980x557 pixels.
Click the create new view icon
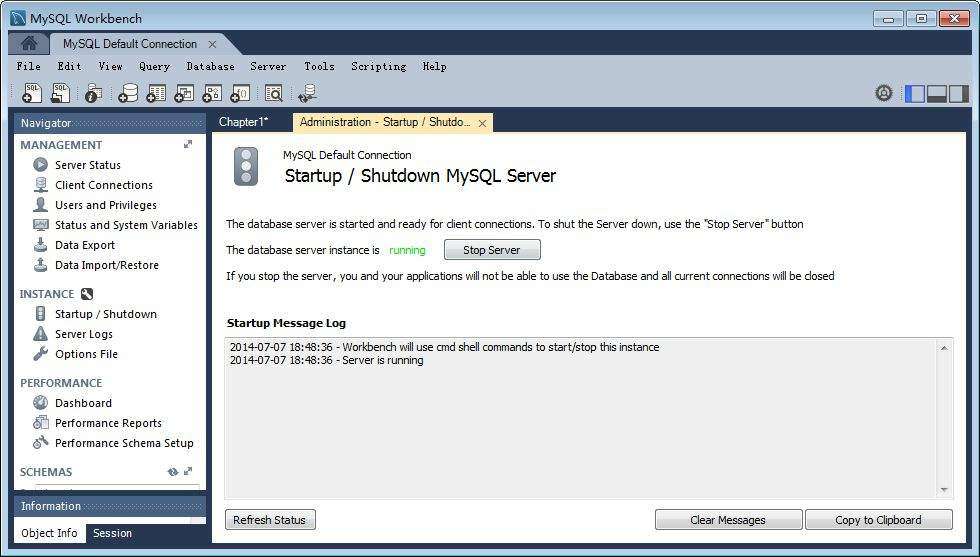click(184, 93)
